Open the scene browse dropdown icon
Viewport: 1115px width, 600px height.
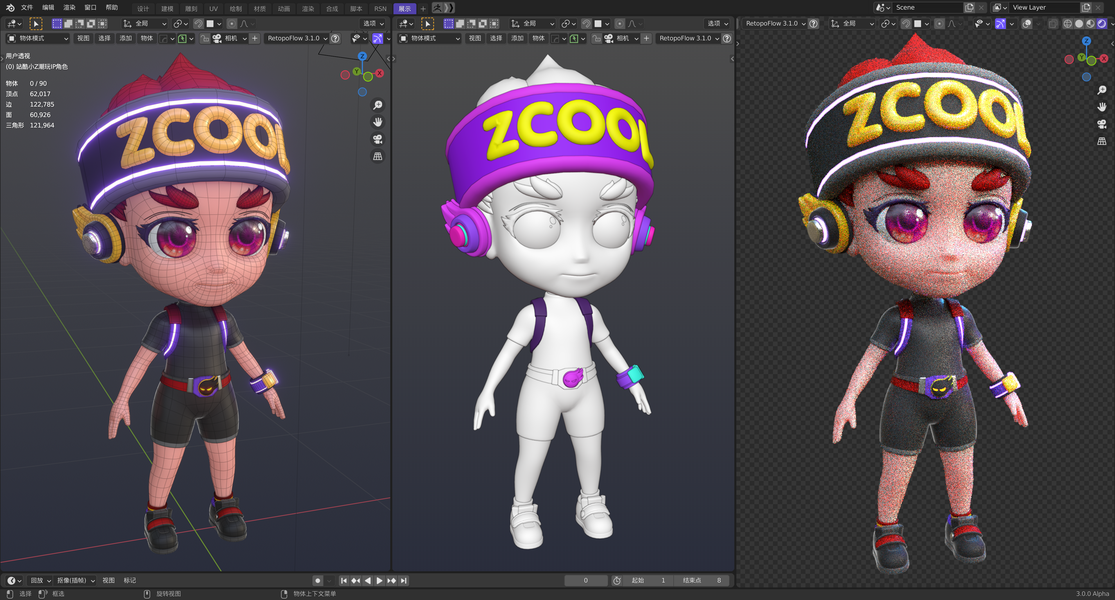[882, 8]
